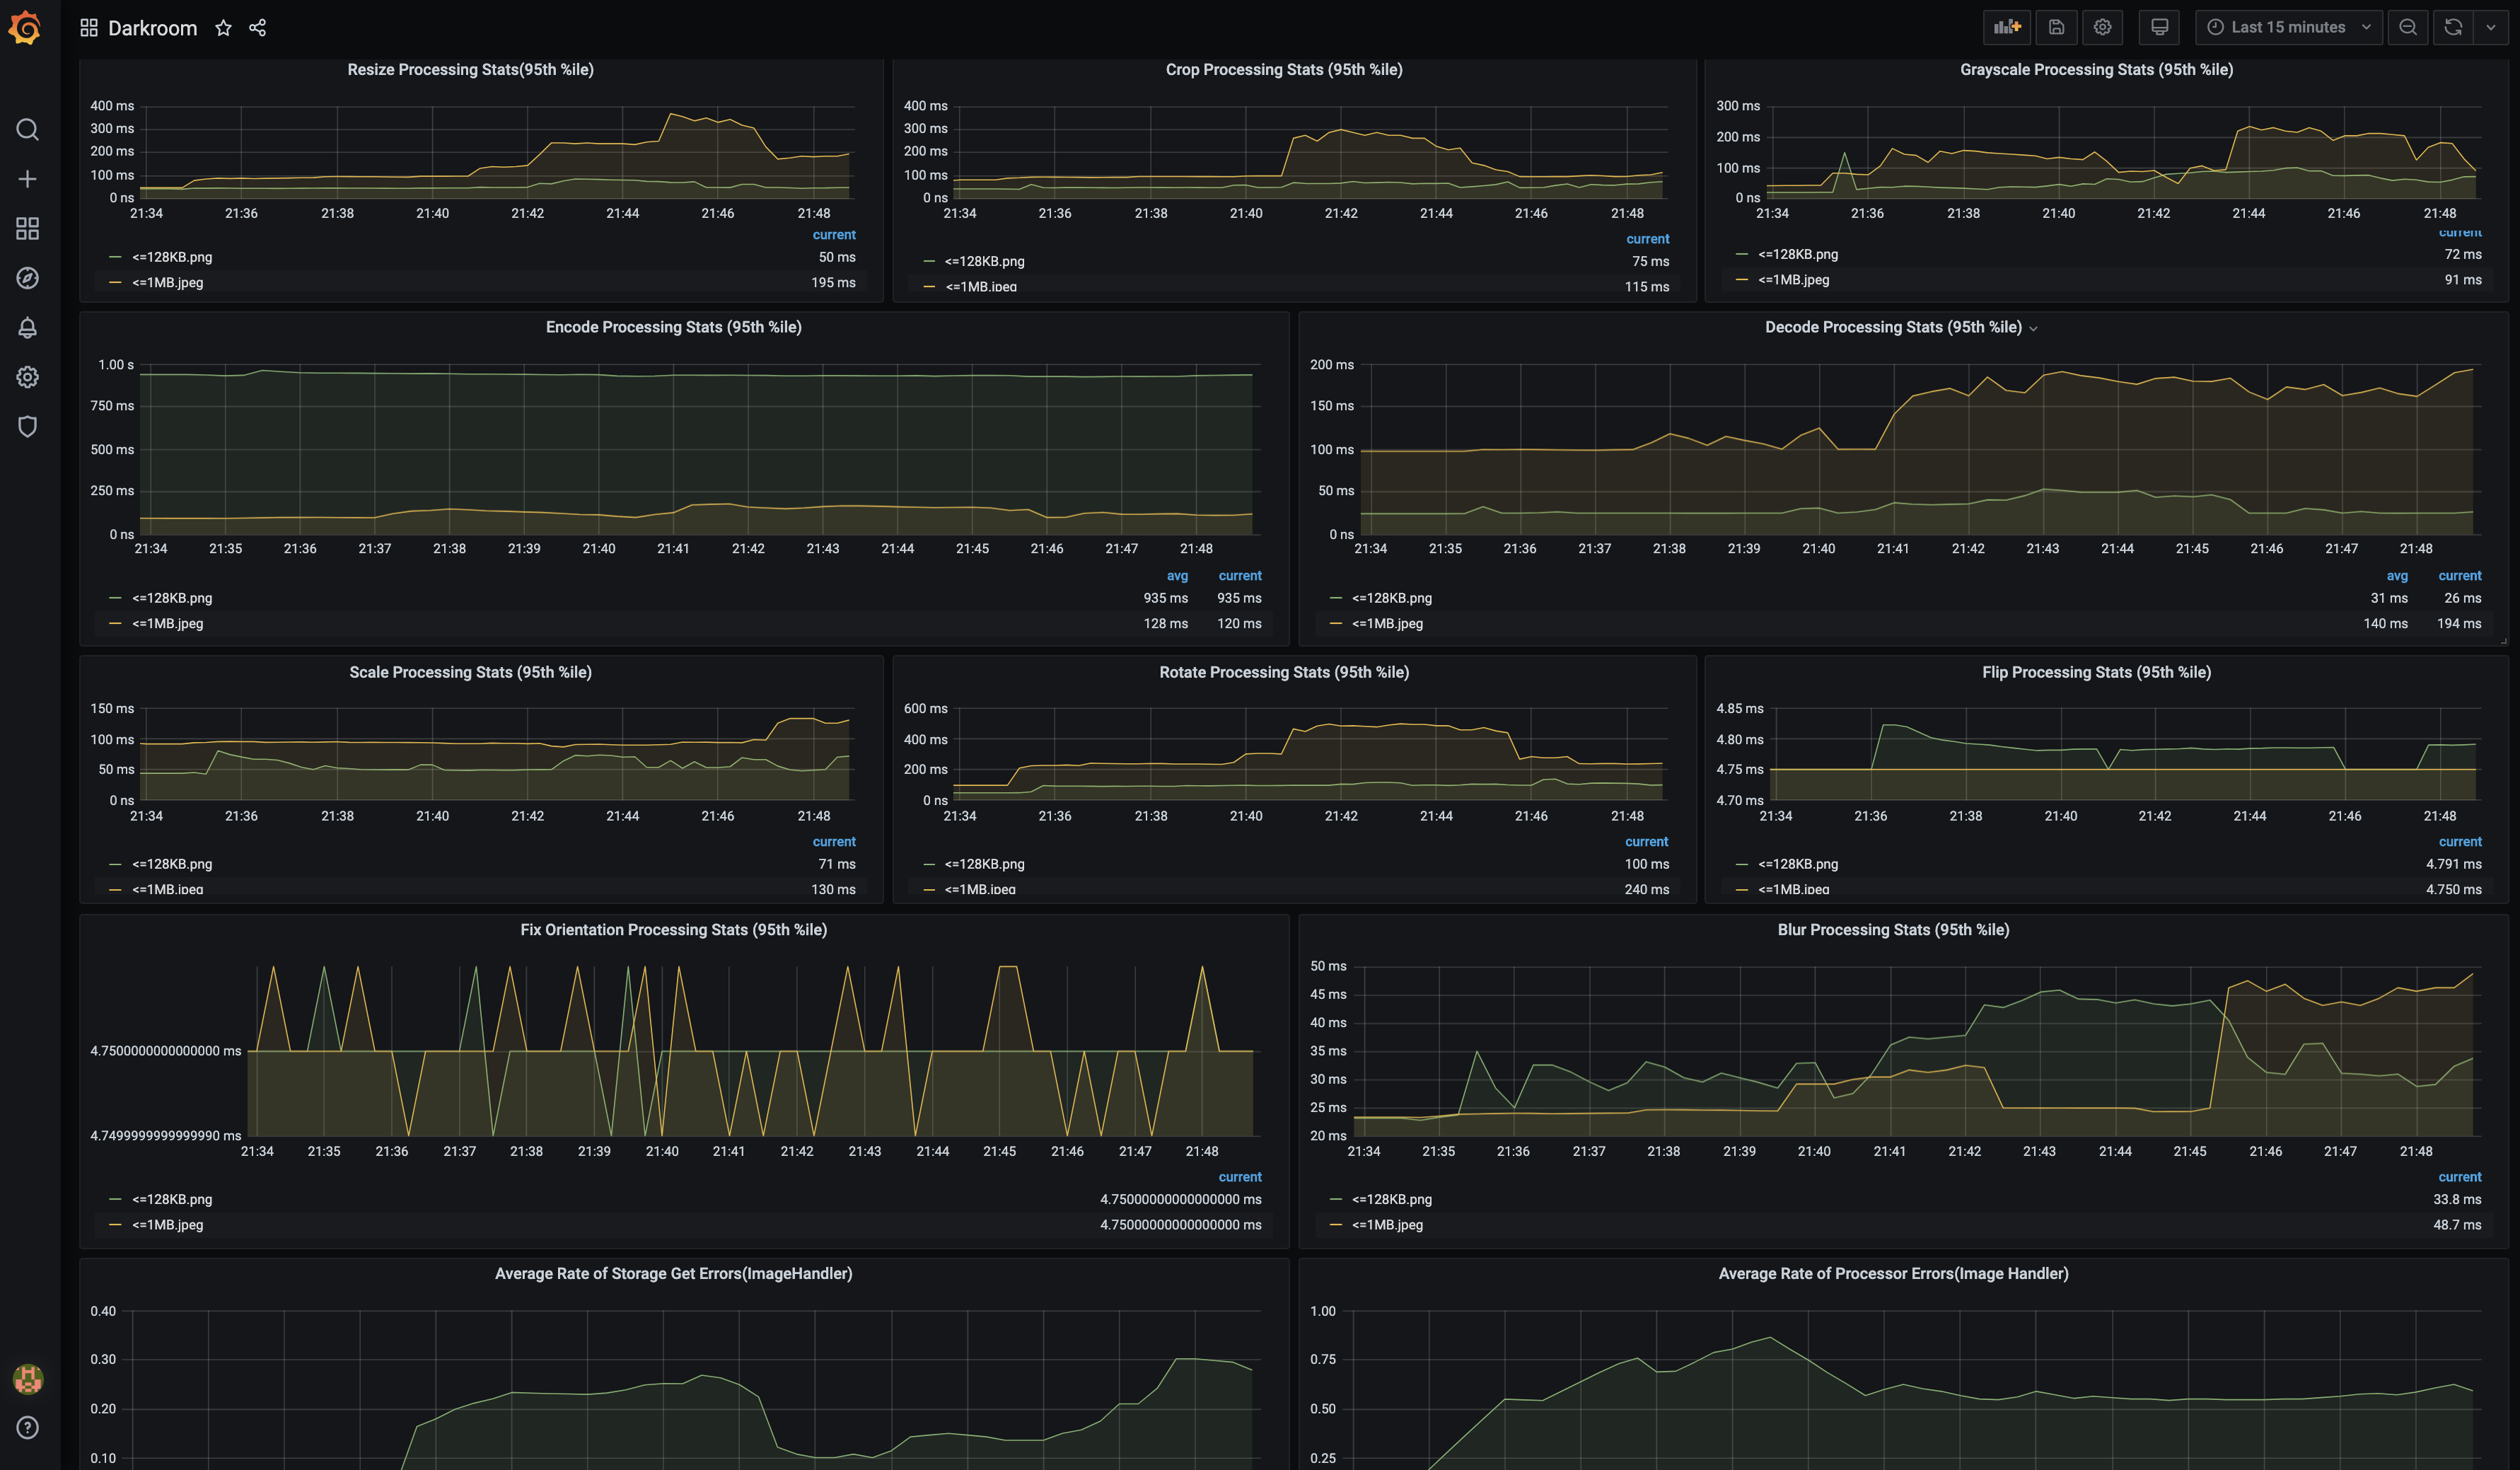
Task: Open the Explore compass icon
Action: pyautogui.click(x=27, y=278)
